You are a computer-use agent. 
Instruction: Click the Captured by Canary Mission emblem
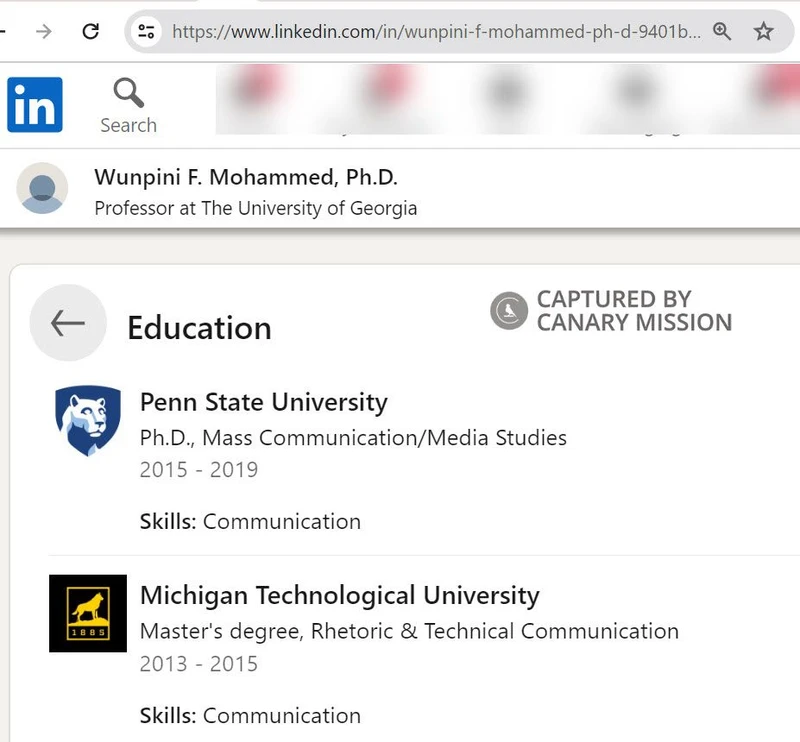pyautogui.click(x=510, y=310)
